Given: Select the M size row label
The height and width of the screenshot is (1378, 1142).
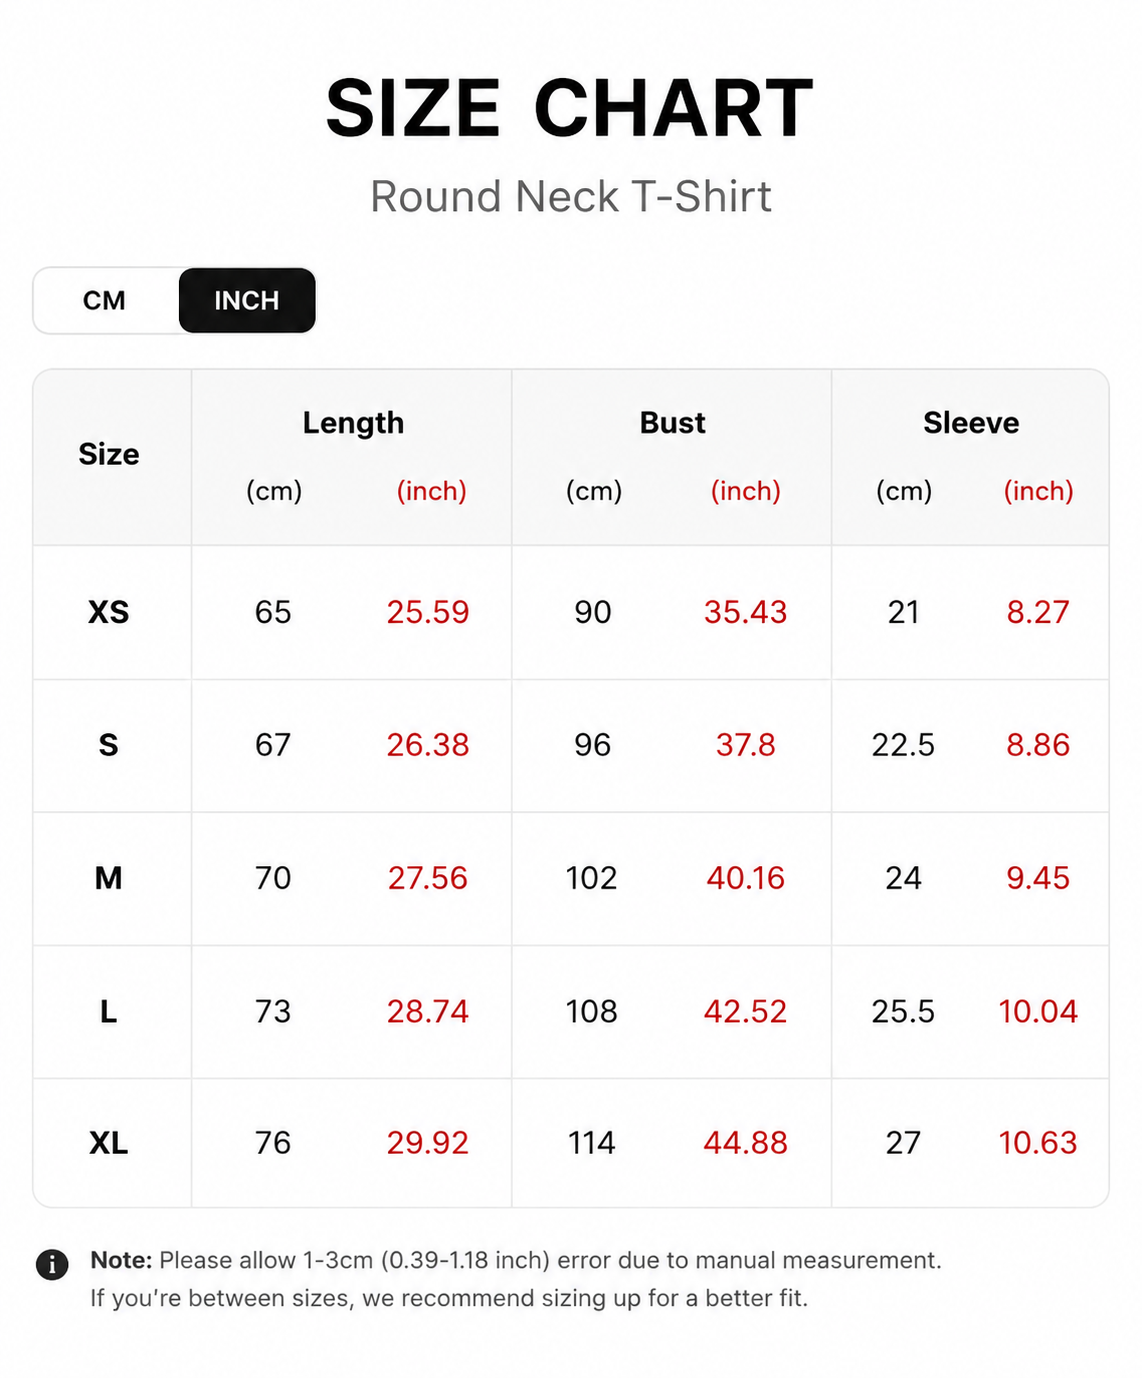Looking at the screenshot, I should point(109,878).
